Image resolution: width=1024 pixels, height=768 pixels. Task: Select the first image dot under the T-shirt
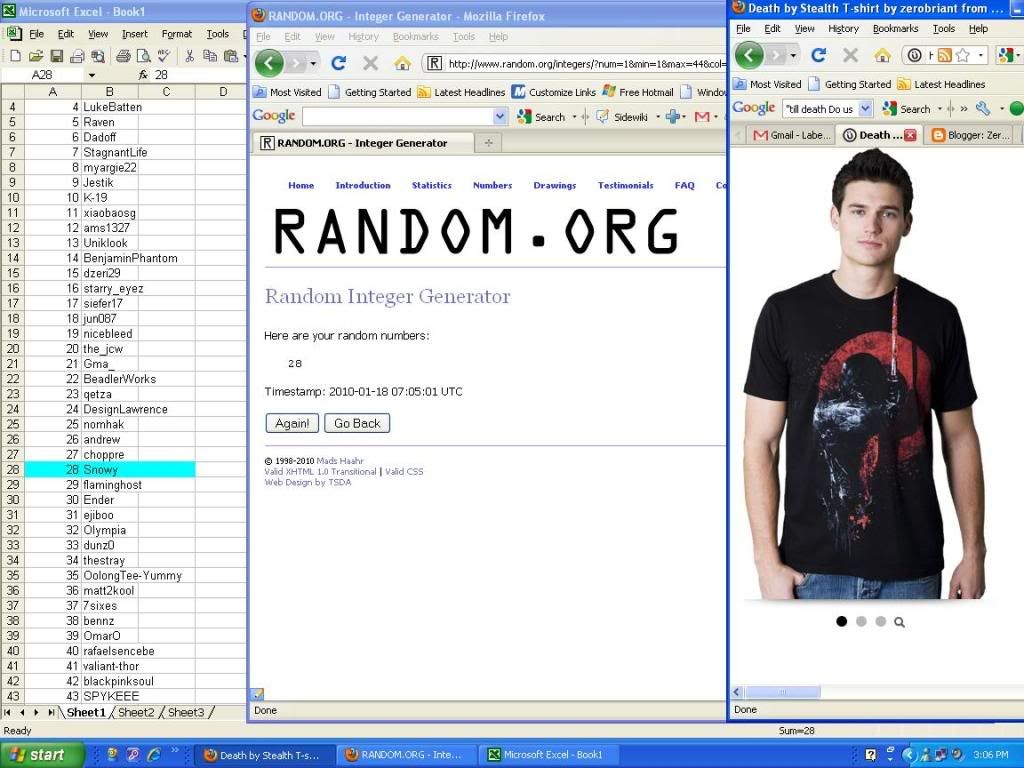(842, 622)
